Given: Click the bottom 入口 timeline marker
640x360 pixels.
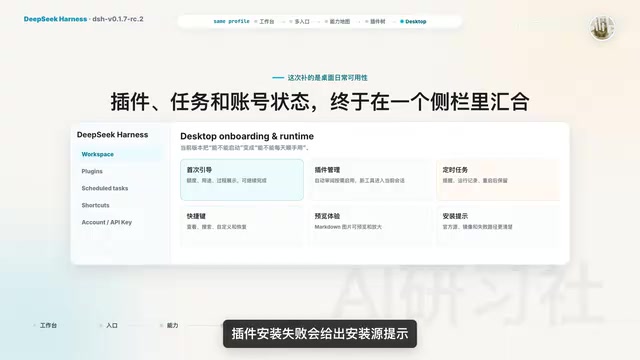Looking at the screenshot, I should coord(109,325).
